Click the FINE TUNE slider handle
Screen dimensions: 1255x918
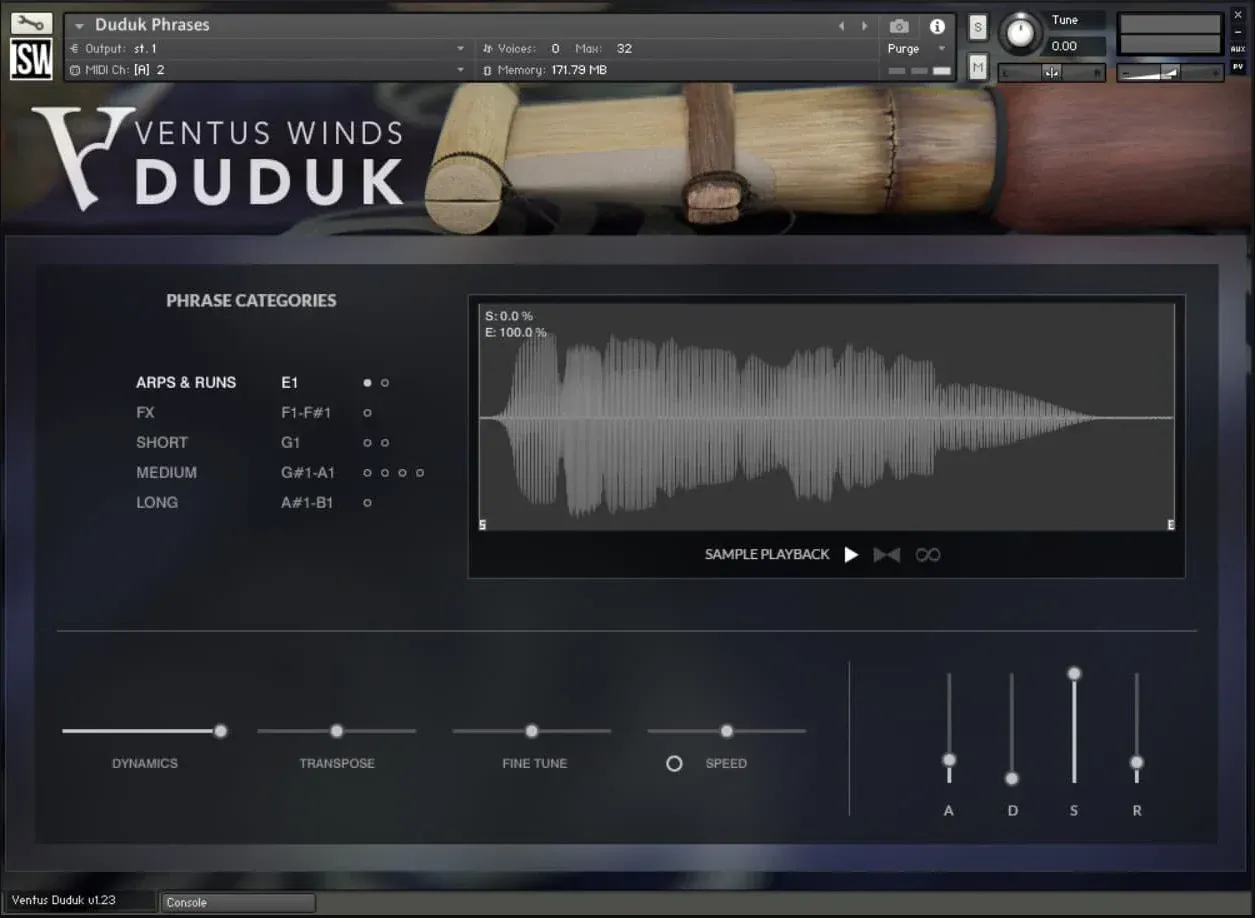[532, 731]
